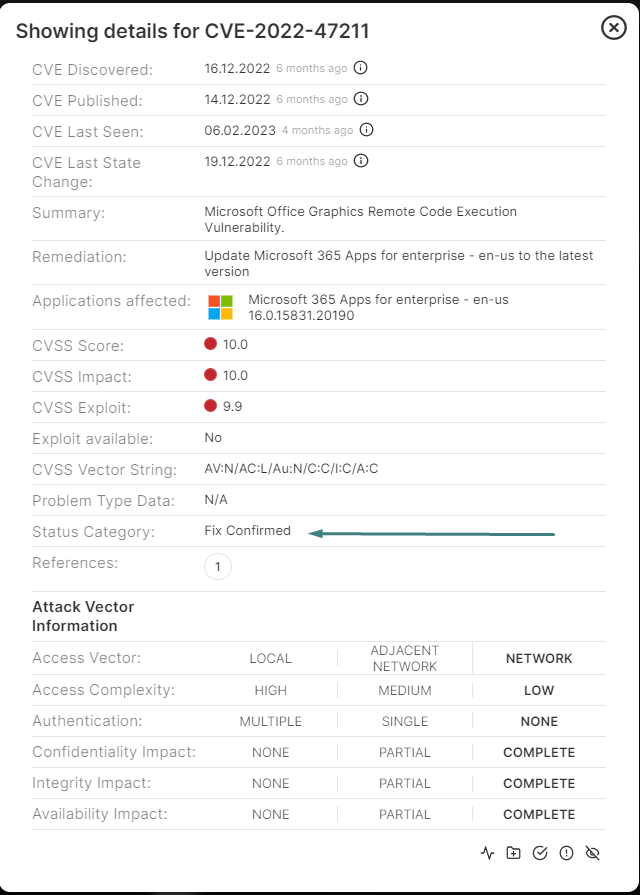
Task: Click the exclamation alert icon
Action: [x=566, y=853]
